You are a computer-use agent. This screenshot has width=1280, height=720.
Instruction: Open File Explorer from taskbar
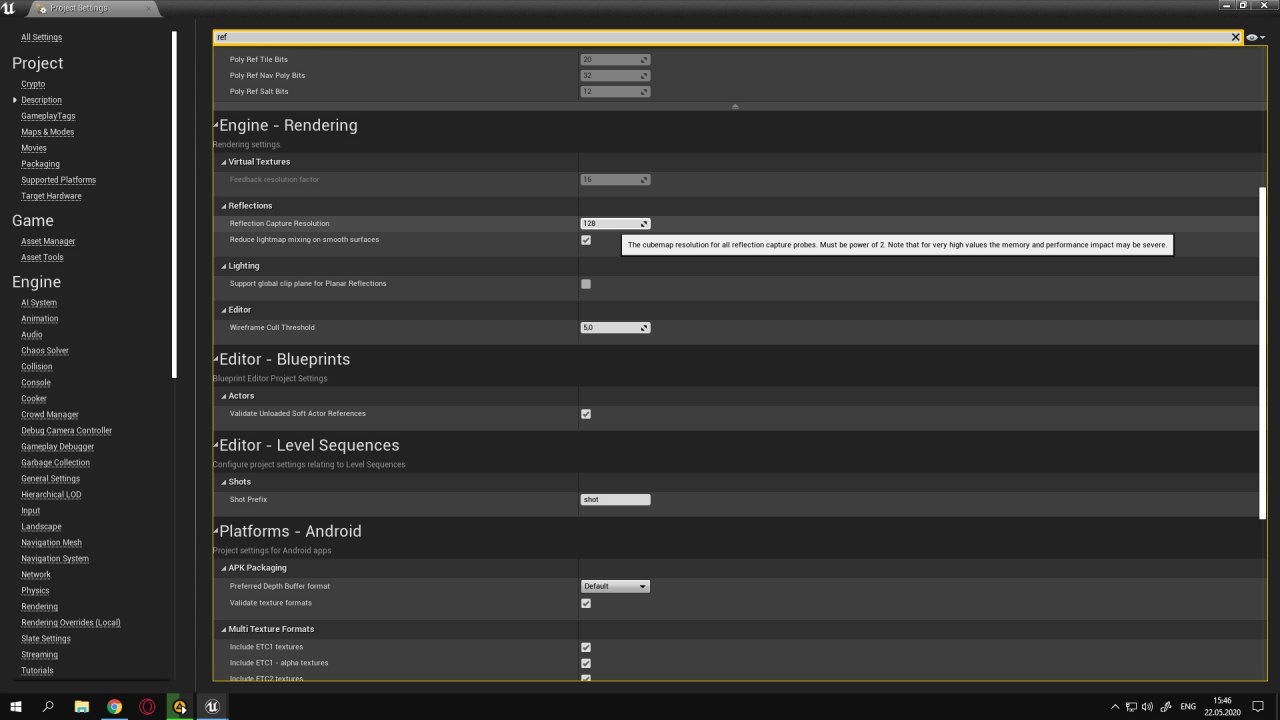82,706
